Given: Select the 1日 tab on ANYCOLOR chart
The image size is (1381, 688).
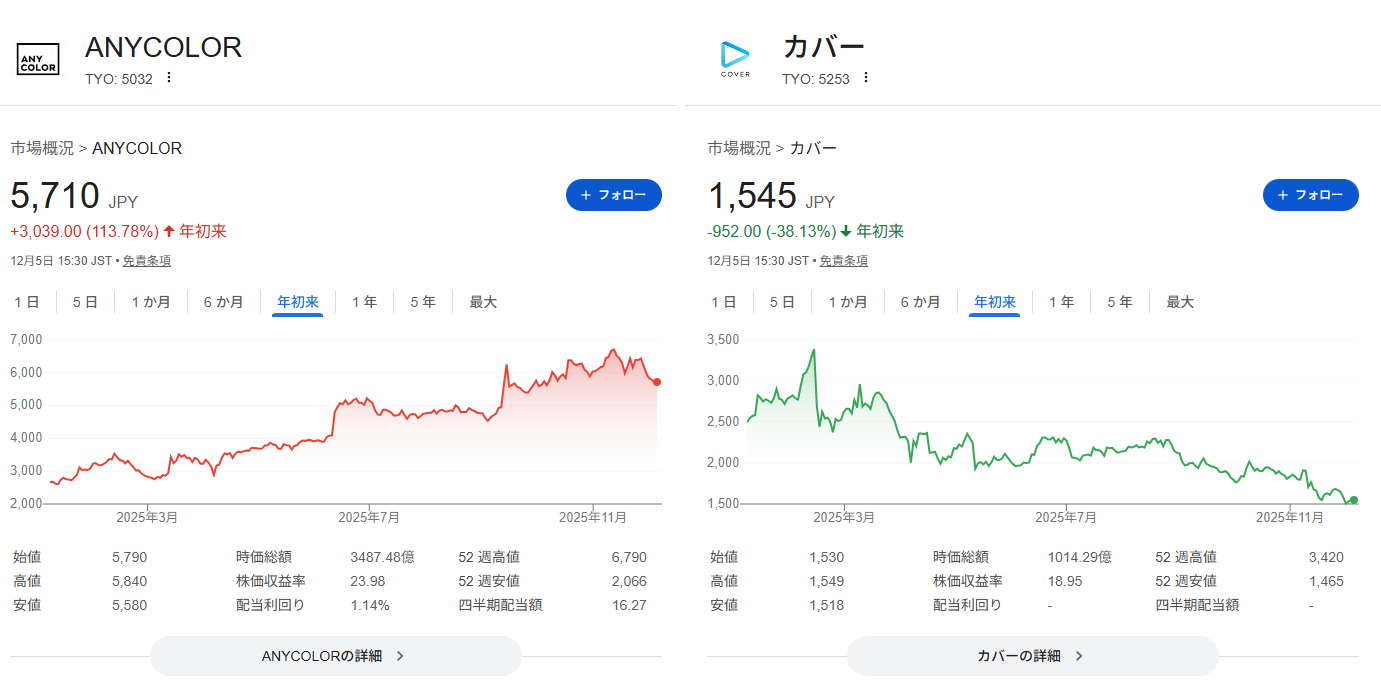Looking at the screenshot, I should (27, 302).
